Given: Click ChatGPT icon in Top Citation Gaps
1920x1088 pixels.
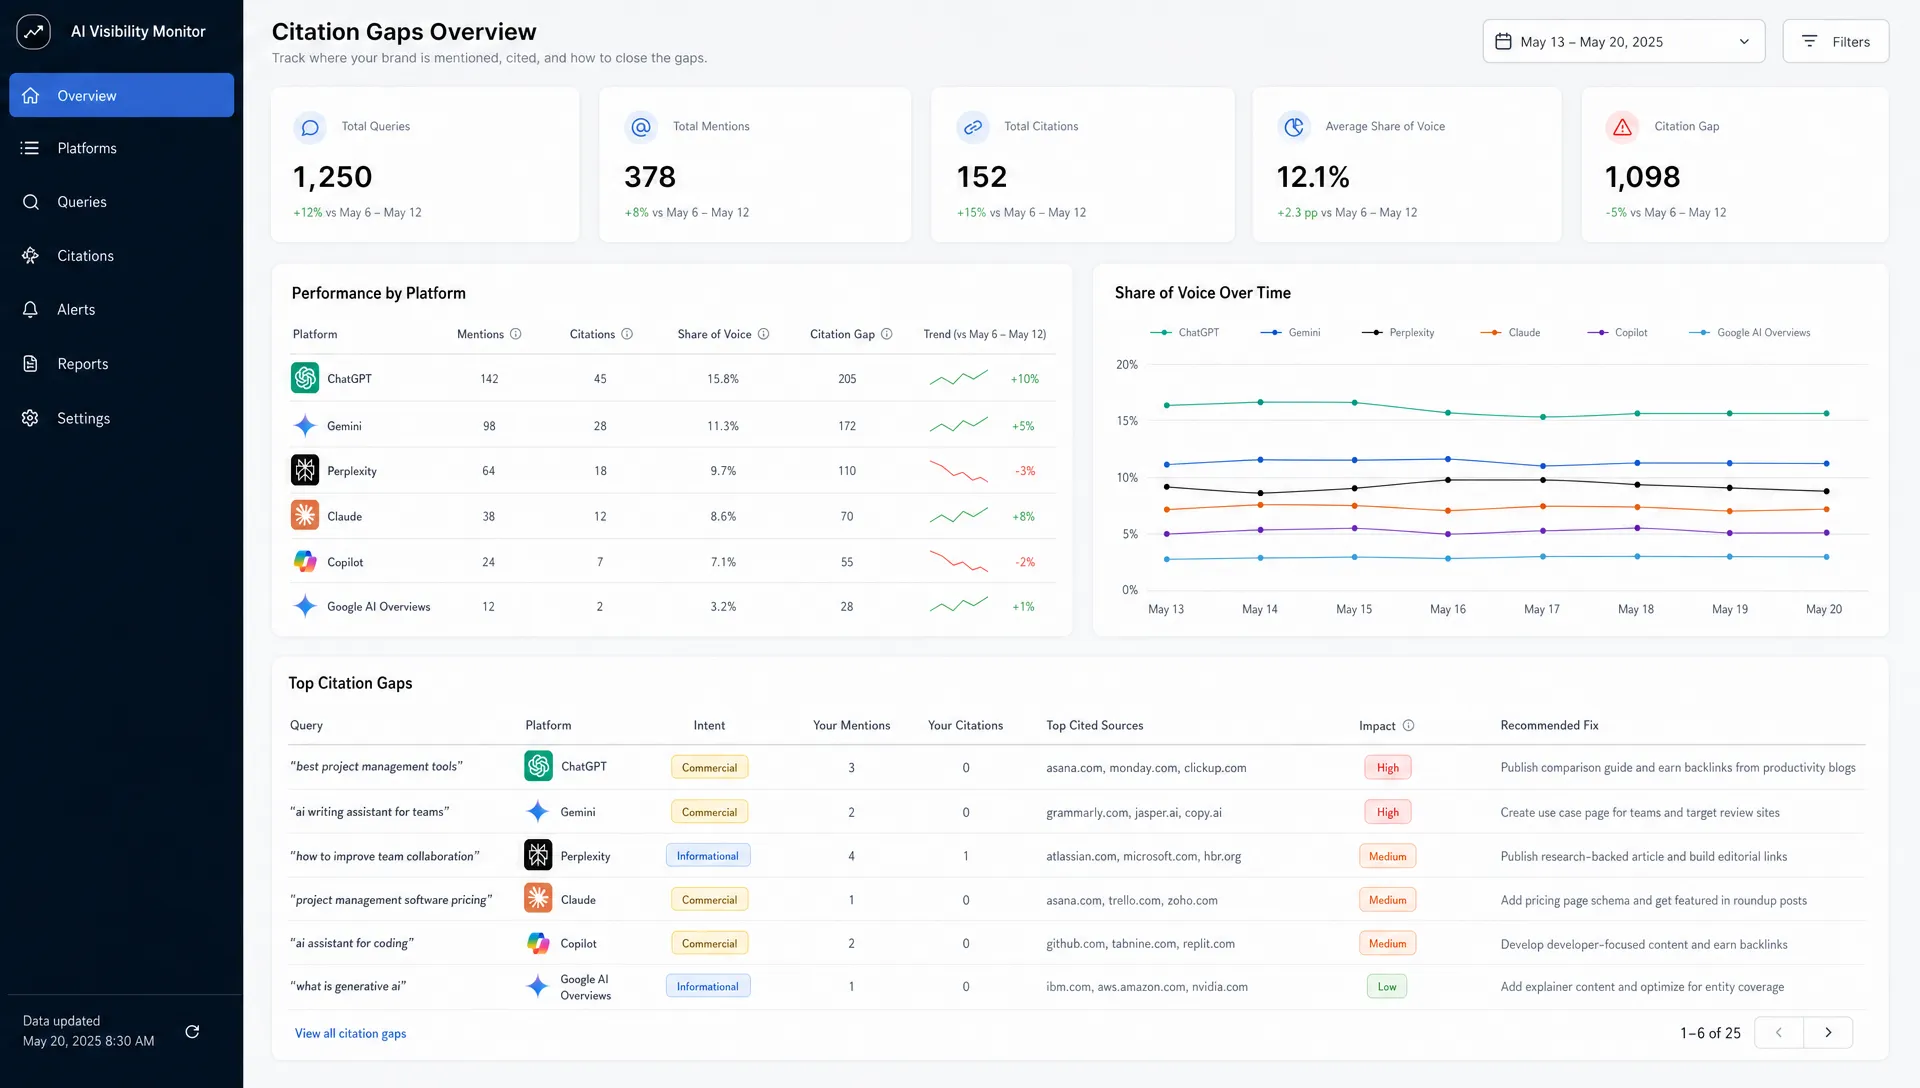Looking at the screenshot, I should pyautogui.click(x=538, y=766).
